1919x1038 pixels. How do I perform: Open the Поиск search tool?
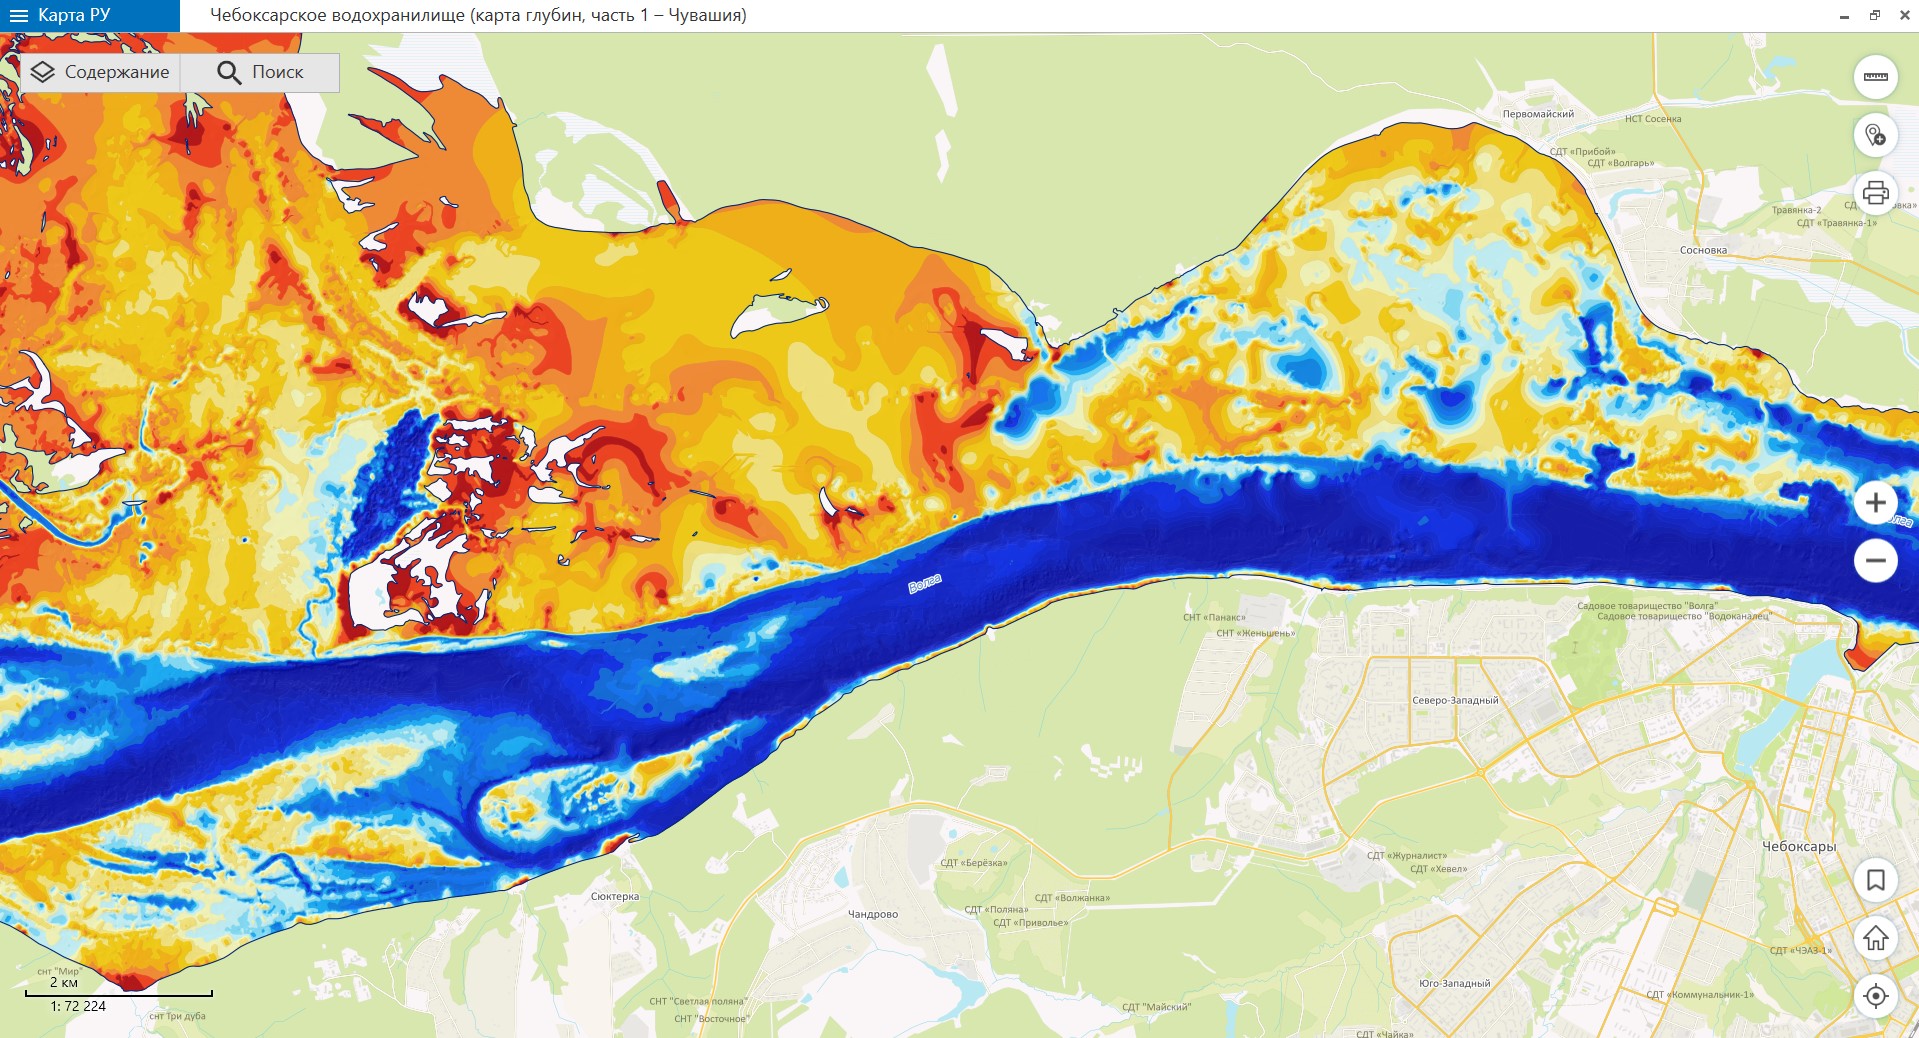coord(260,72)
